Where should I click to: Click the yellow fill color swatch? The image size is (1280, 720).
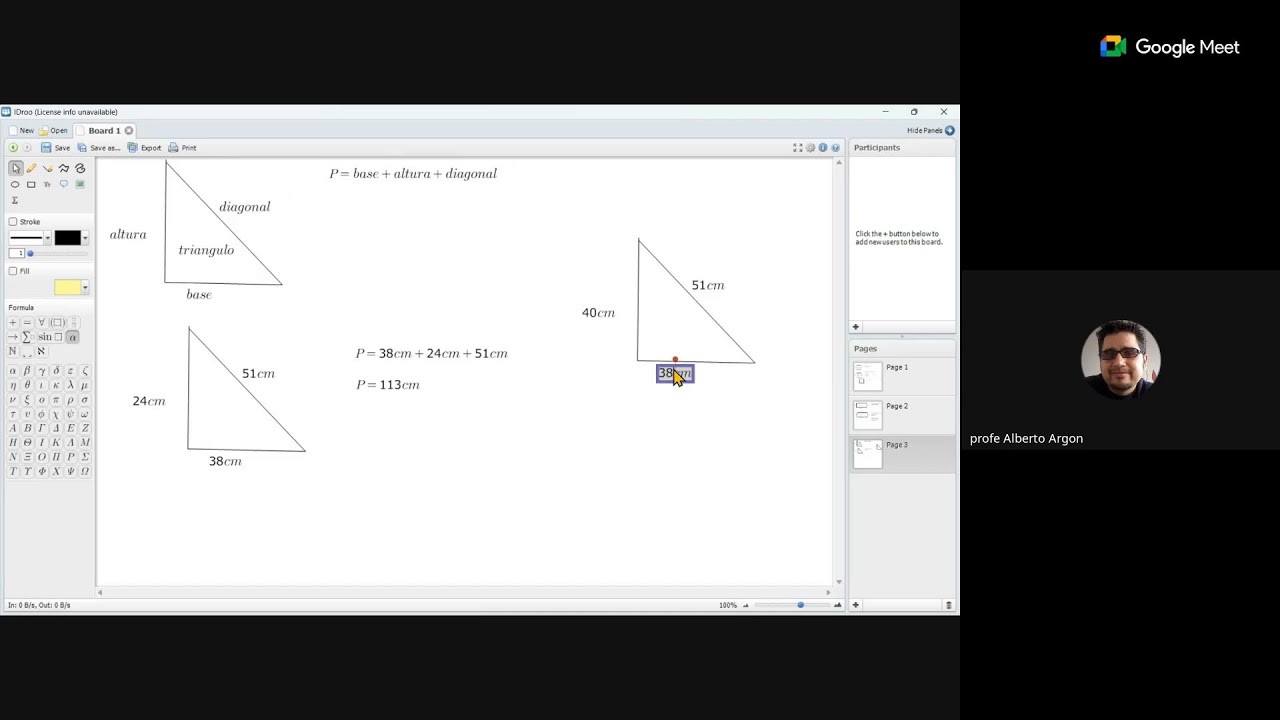point(68,288)
